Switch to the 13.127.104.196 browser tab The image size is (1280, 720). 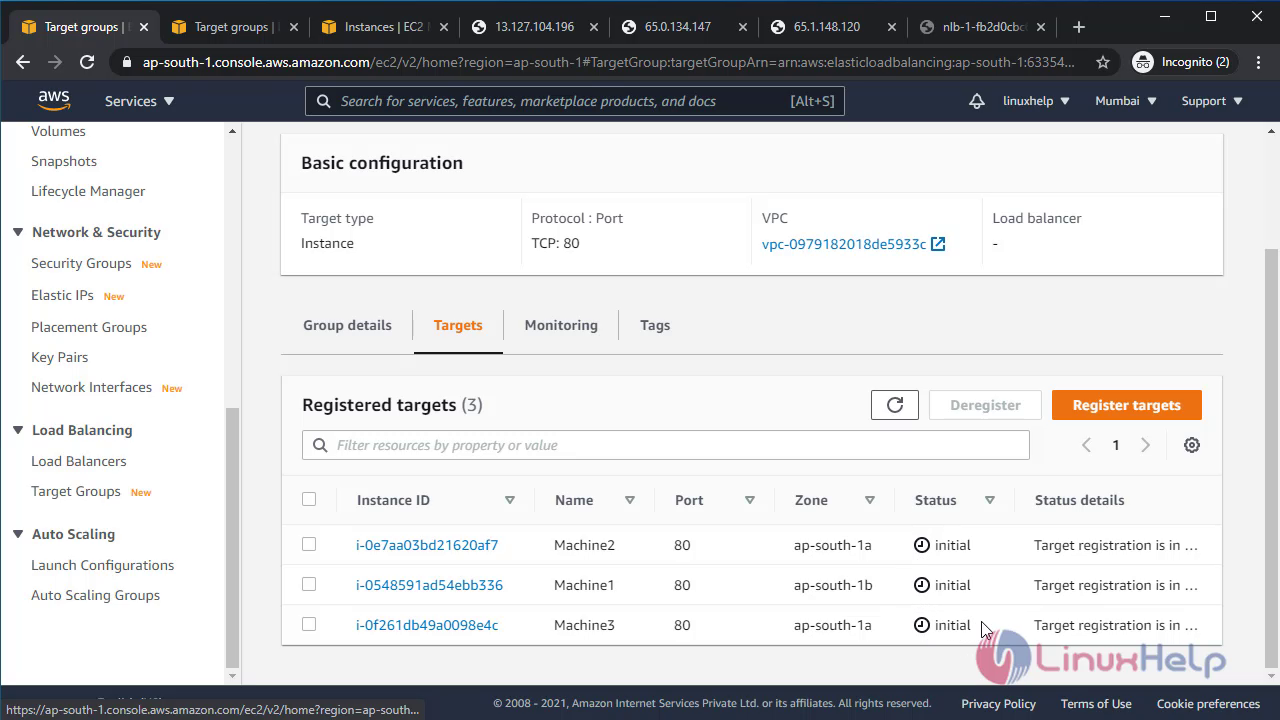(x=534, y=27)
